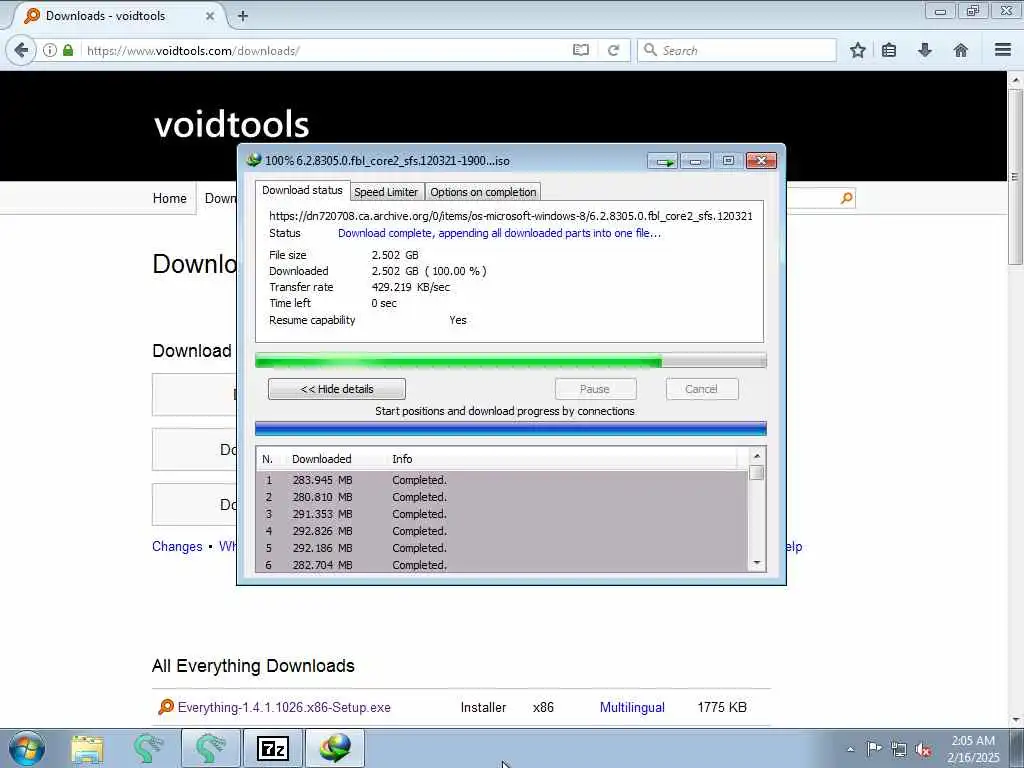
Task: Click the Downloaded column header
Action: click(x=336, y=459)
